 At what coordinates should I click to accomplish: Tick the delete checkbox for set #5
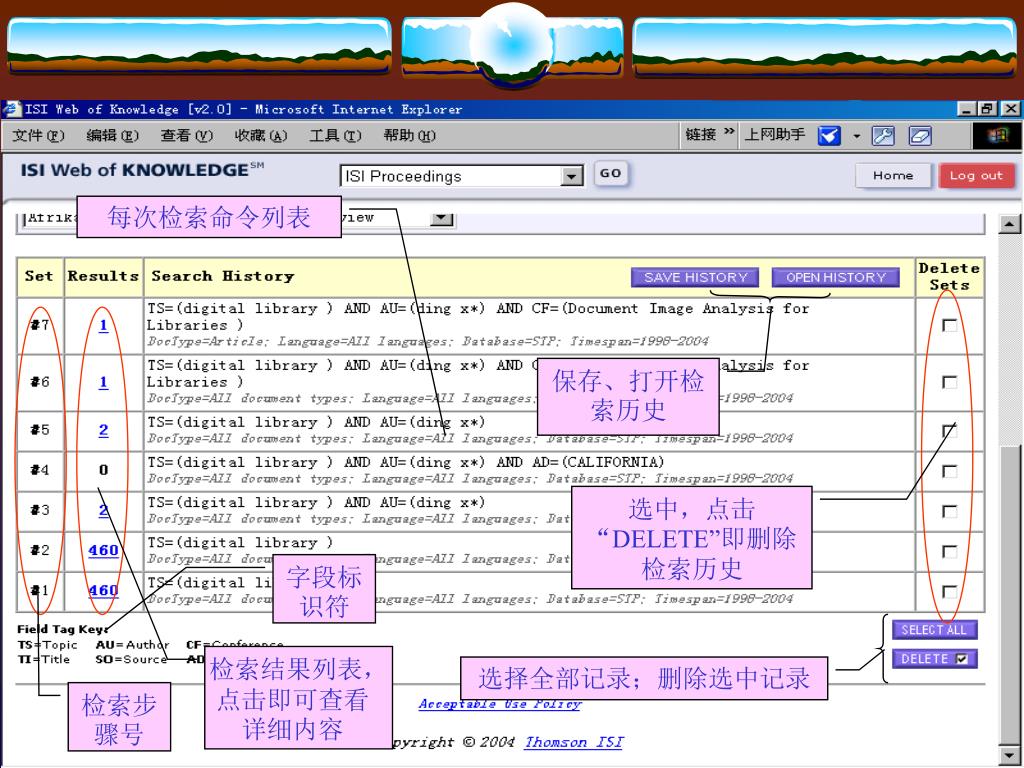pyautogui.click(x=950, y=430)
